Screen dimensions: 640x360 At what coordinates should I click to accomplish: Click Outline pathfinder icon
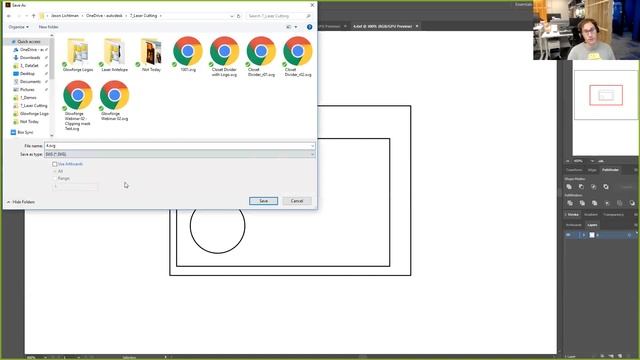pyautogui.click(x=620, y=203)
